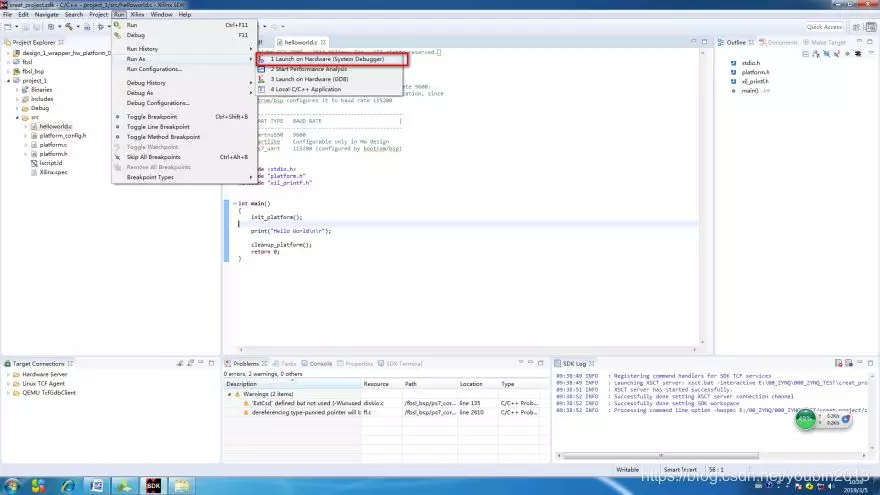Expand Linux TCF Agent node
880x495 pixels.
8,384
